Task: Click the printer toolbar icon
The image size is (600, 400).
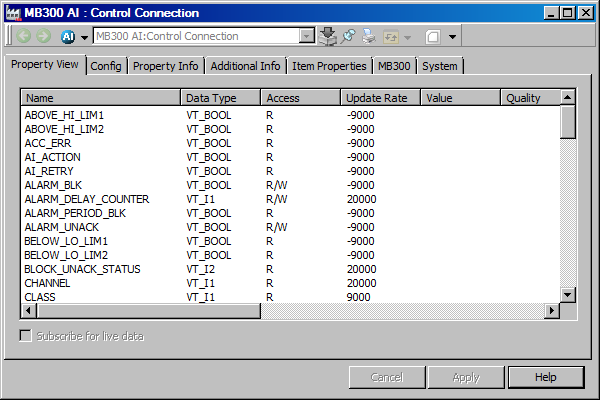Action: tap(369, 36)
